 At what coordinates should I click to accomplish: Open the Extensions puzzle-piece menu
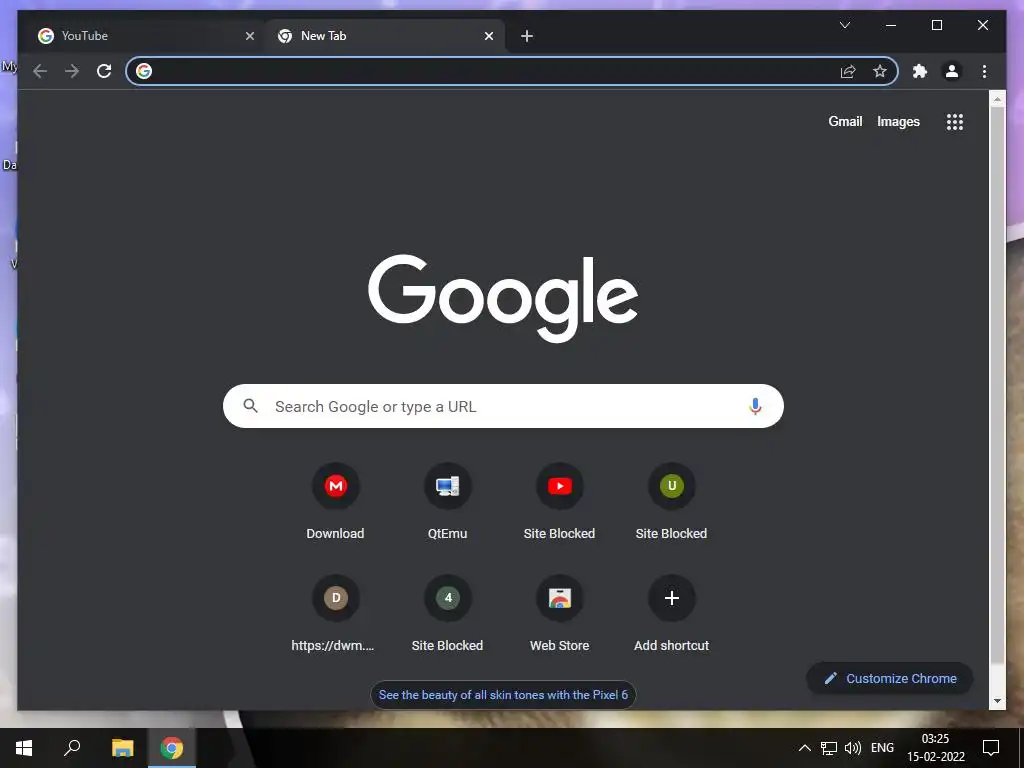920,71
